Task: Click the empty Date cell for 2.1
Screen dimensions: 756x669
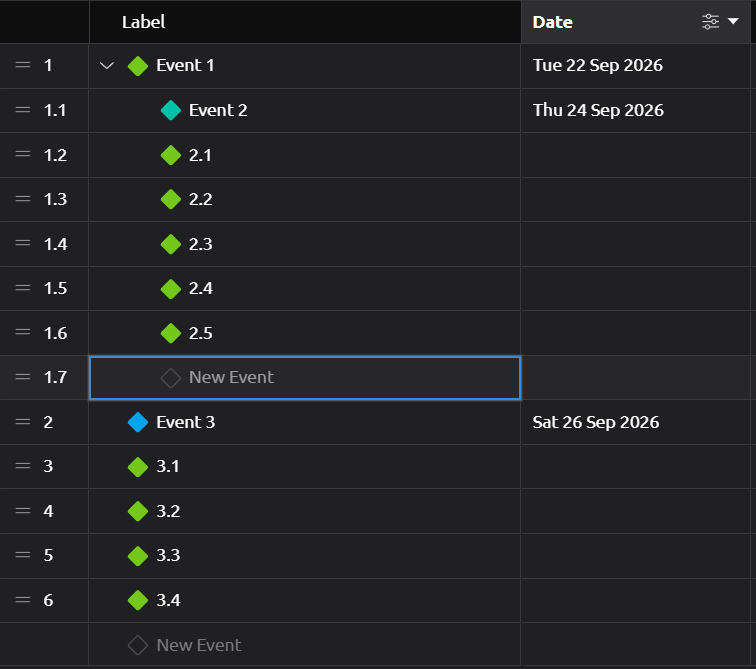Action: pos(635,155)
